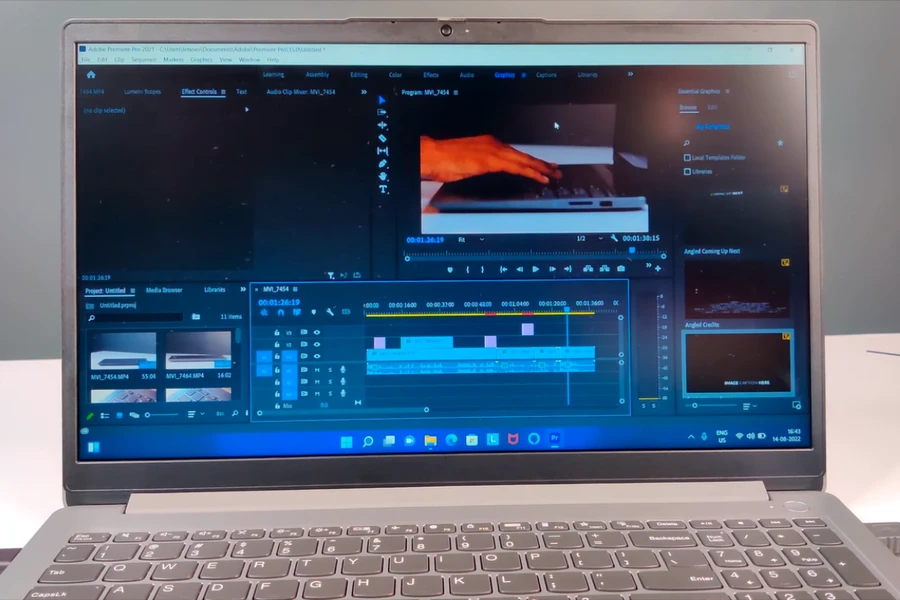This screenshot has height=600, width=900.
Task: Switch Project panel to list view
Action: coord(105,415)
